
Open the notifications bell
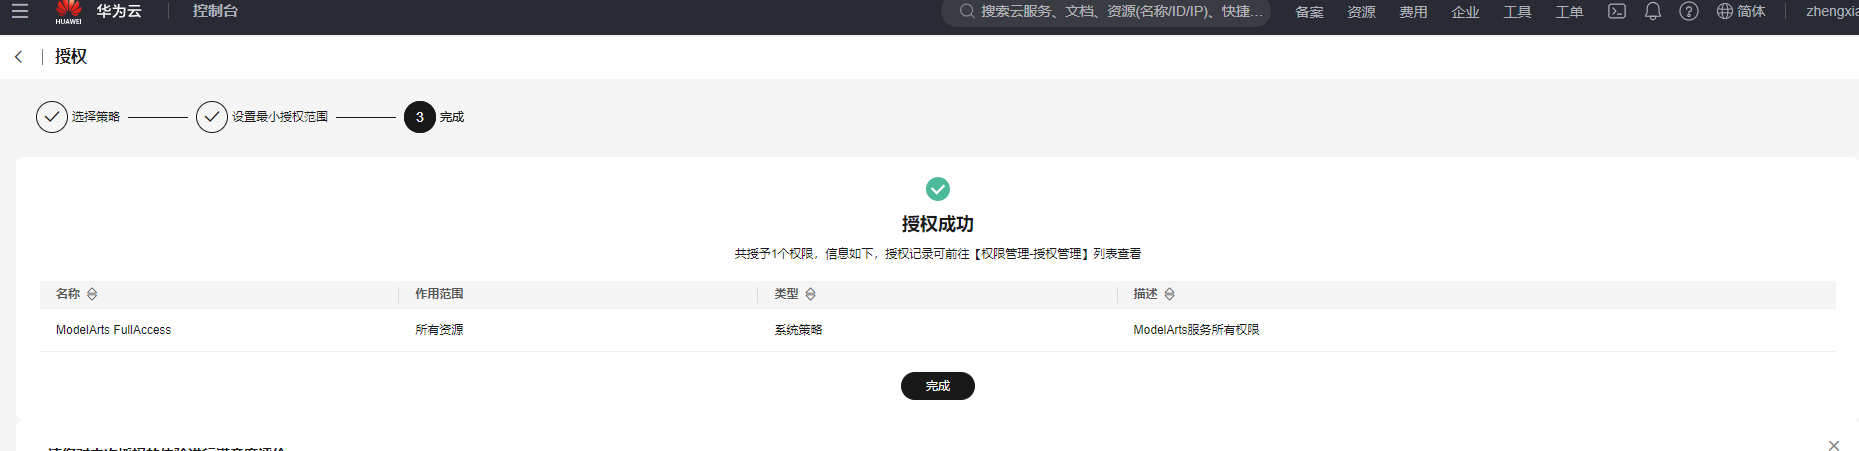[x=1653, y=11]
